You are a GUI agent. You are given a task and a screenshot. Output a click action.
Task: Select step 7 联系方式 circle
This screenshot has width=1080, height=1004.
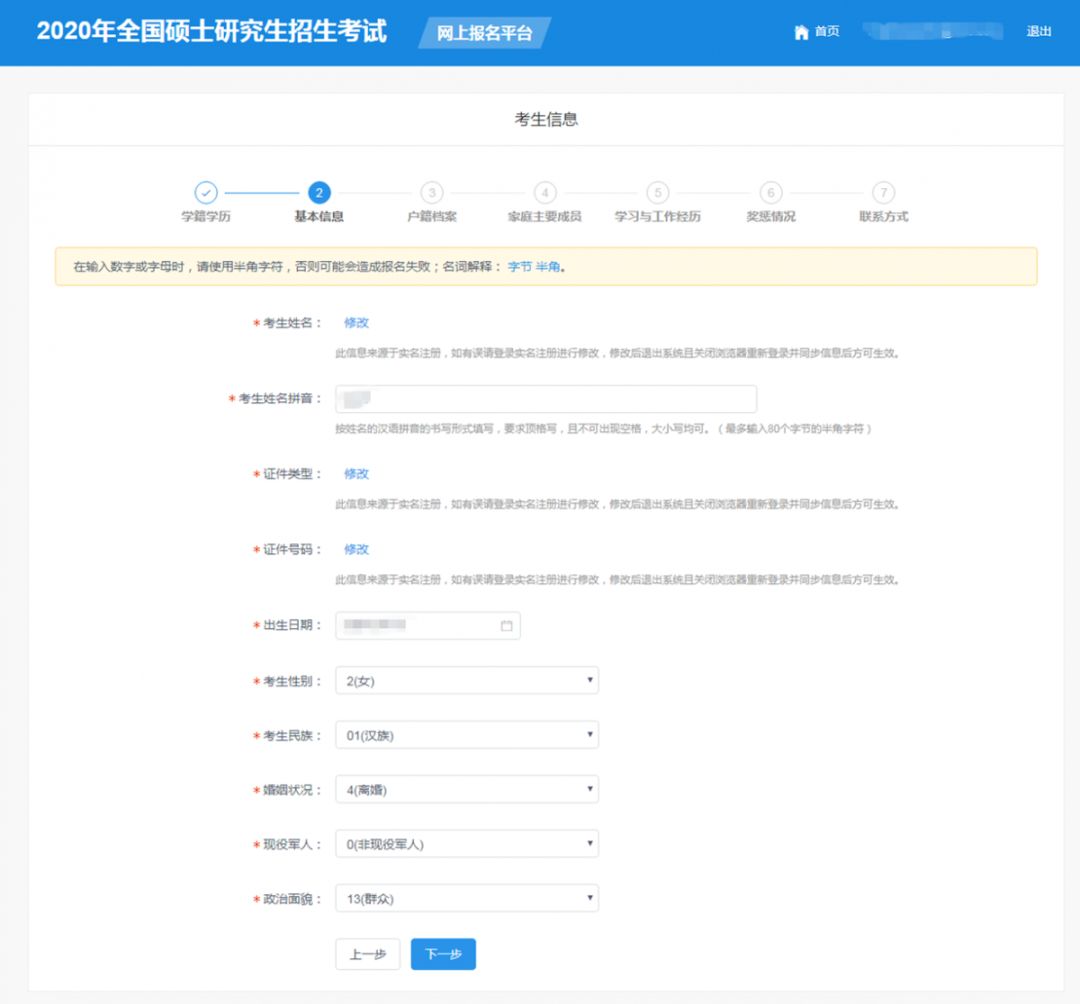885,192
